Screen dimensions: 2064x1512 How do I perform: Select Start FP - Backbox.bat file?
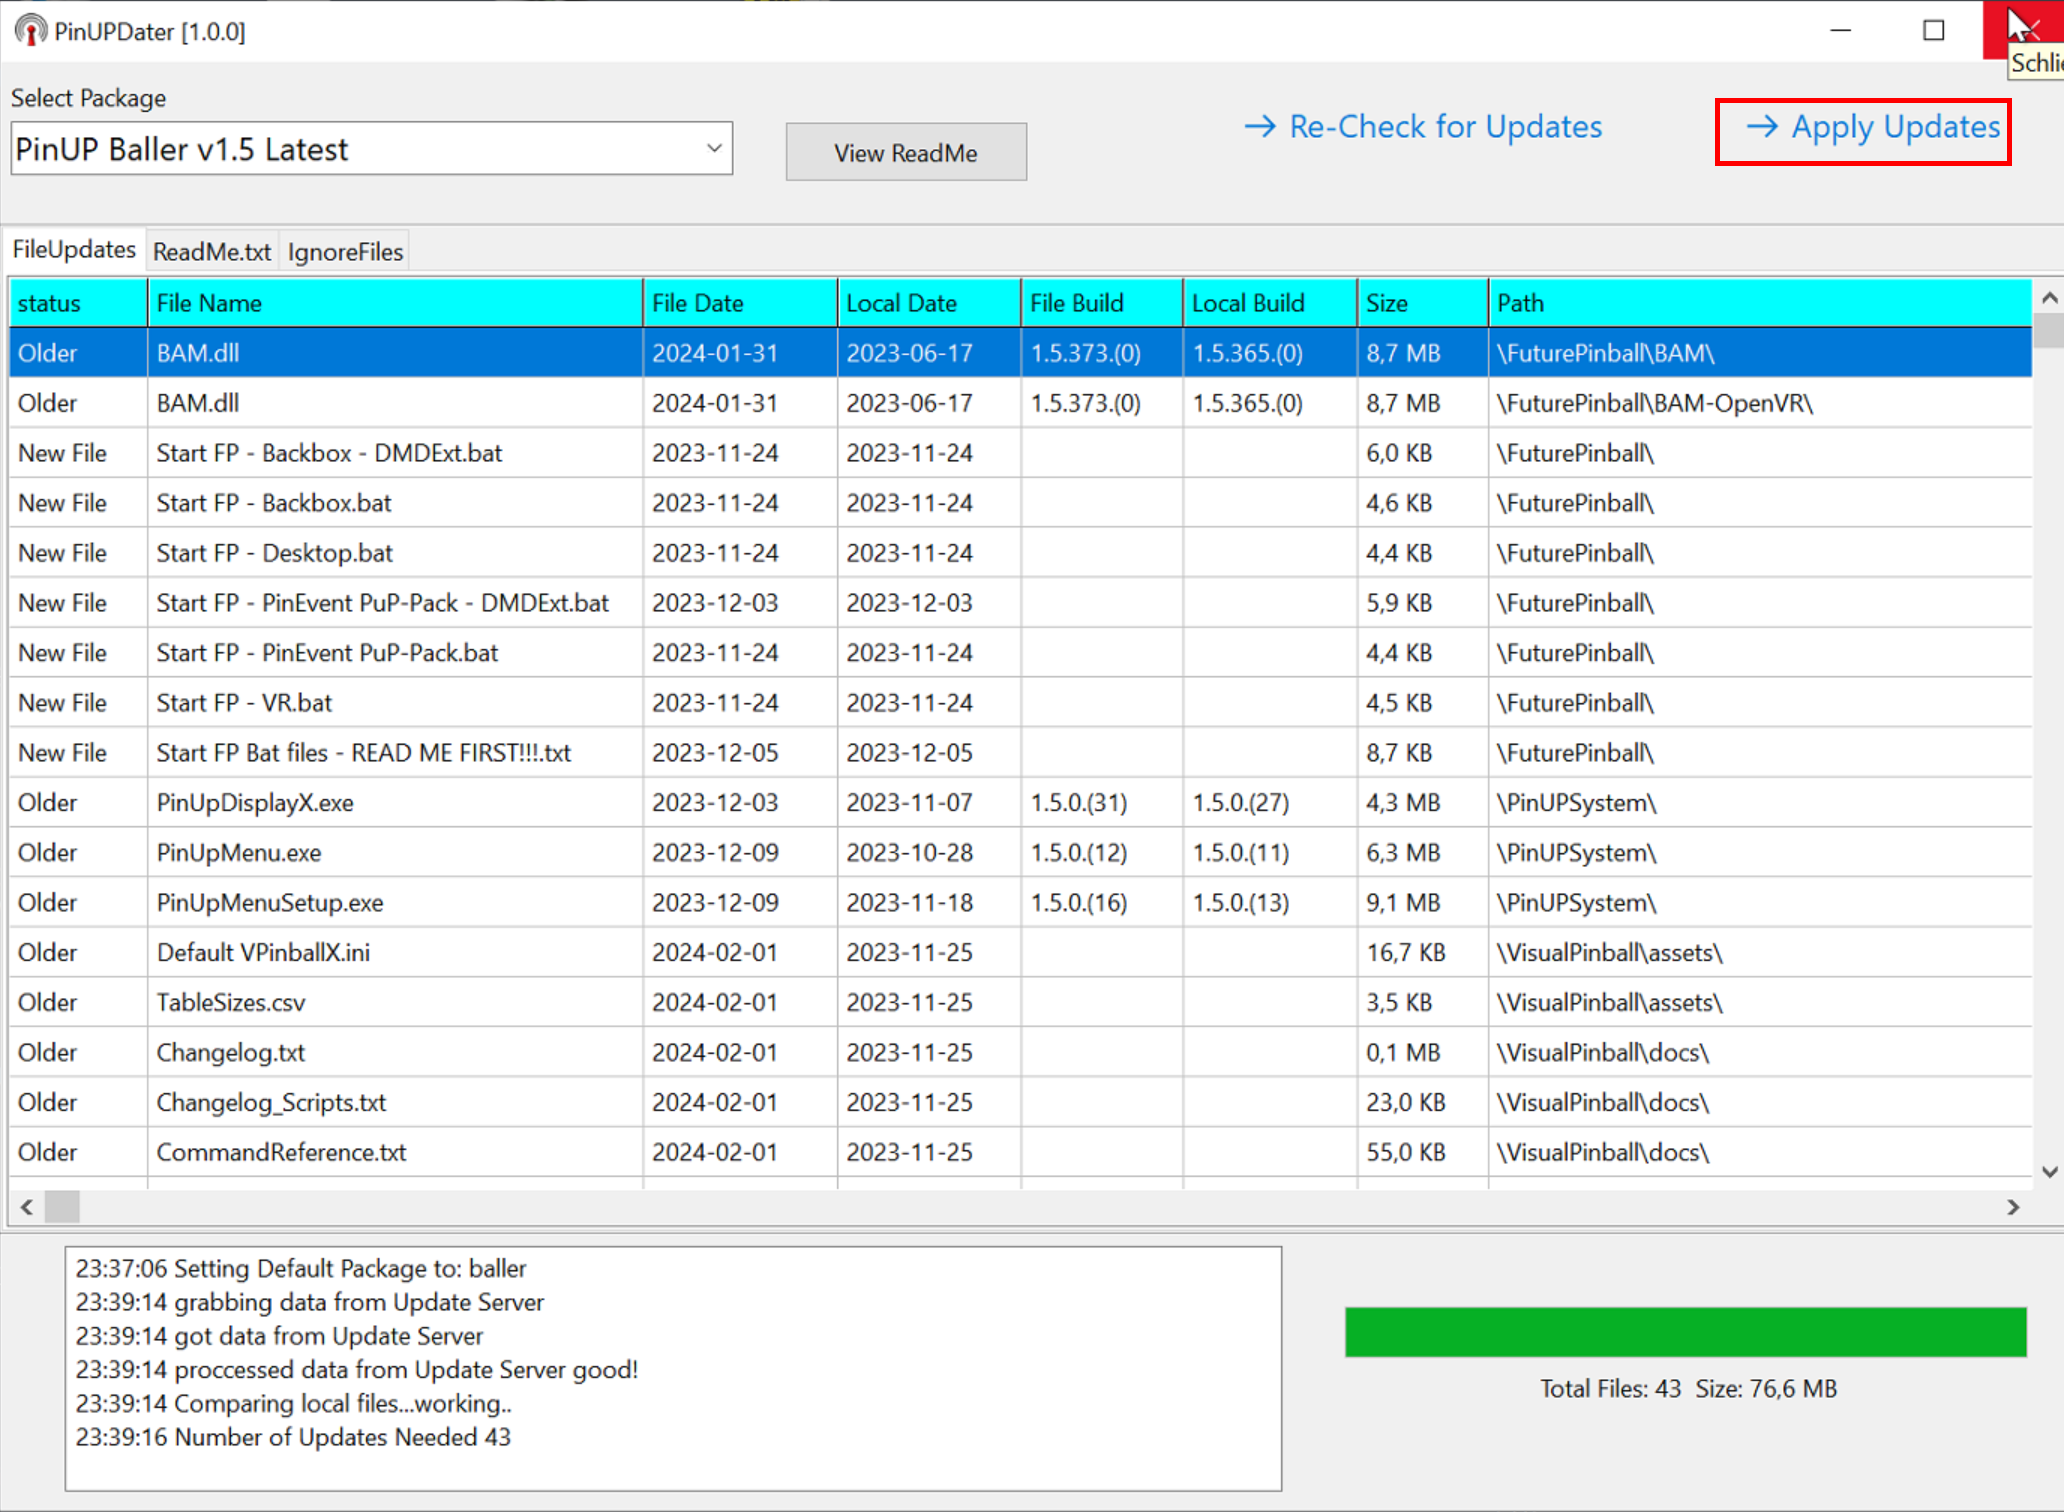1020,503
